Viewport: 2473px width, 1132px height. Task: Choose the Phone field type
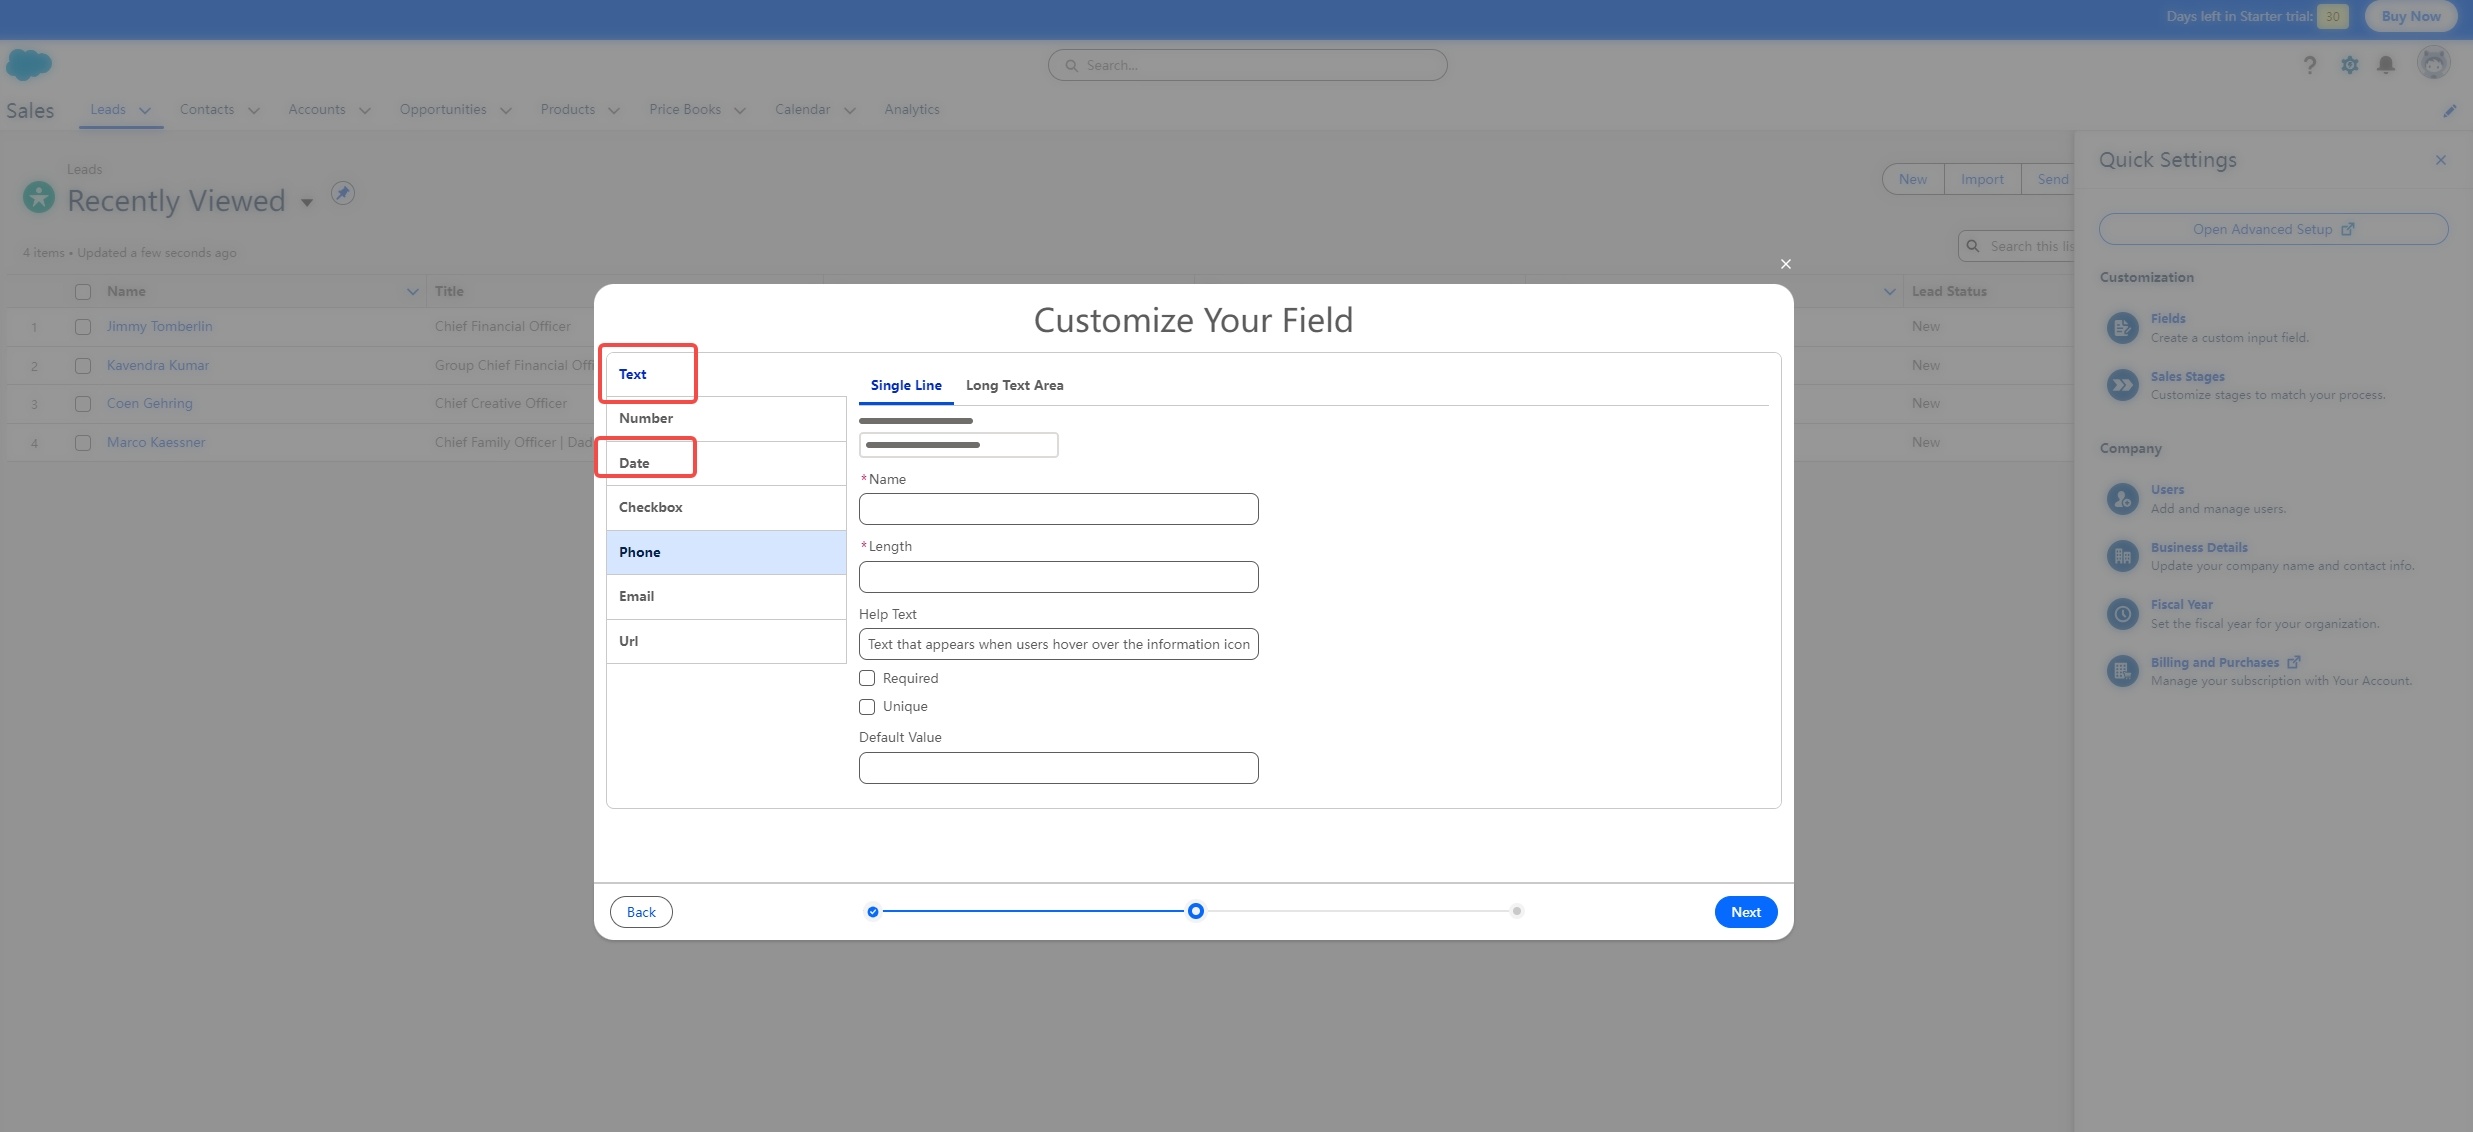(x=726, y=552)
